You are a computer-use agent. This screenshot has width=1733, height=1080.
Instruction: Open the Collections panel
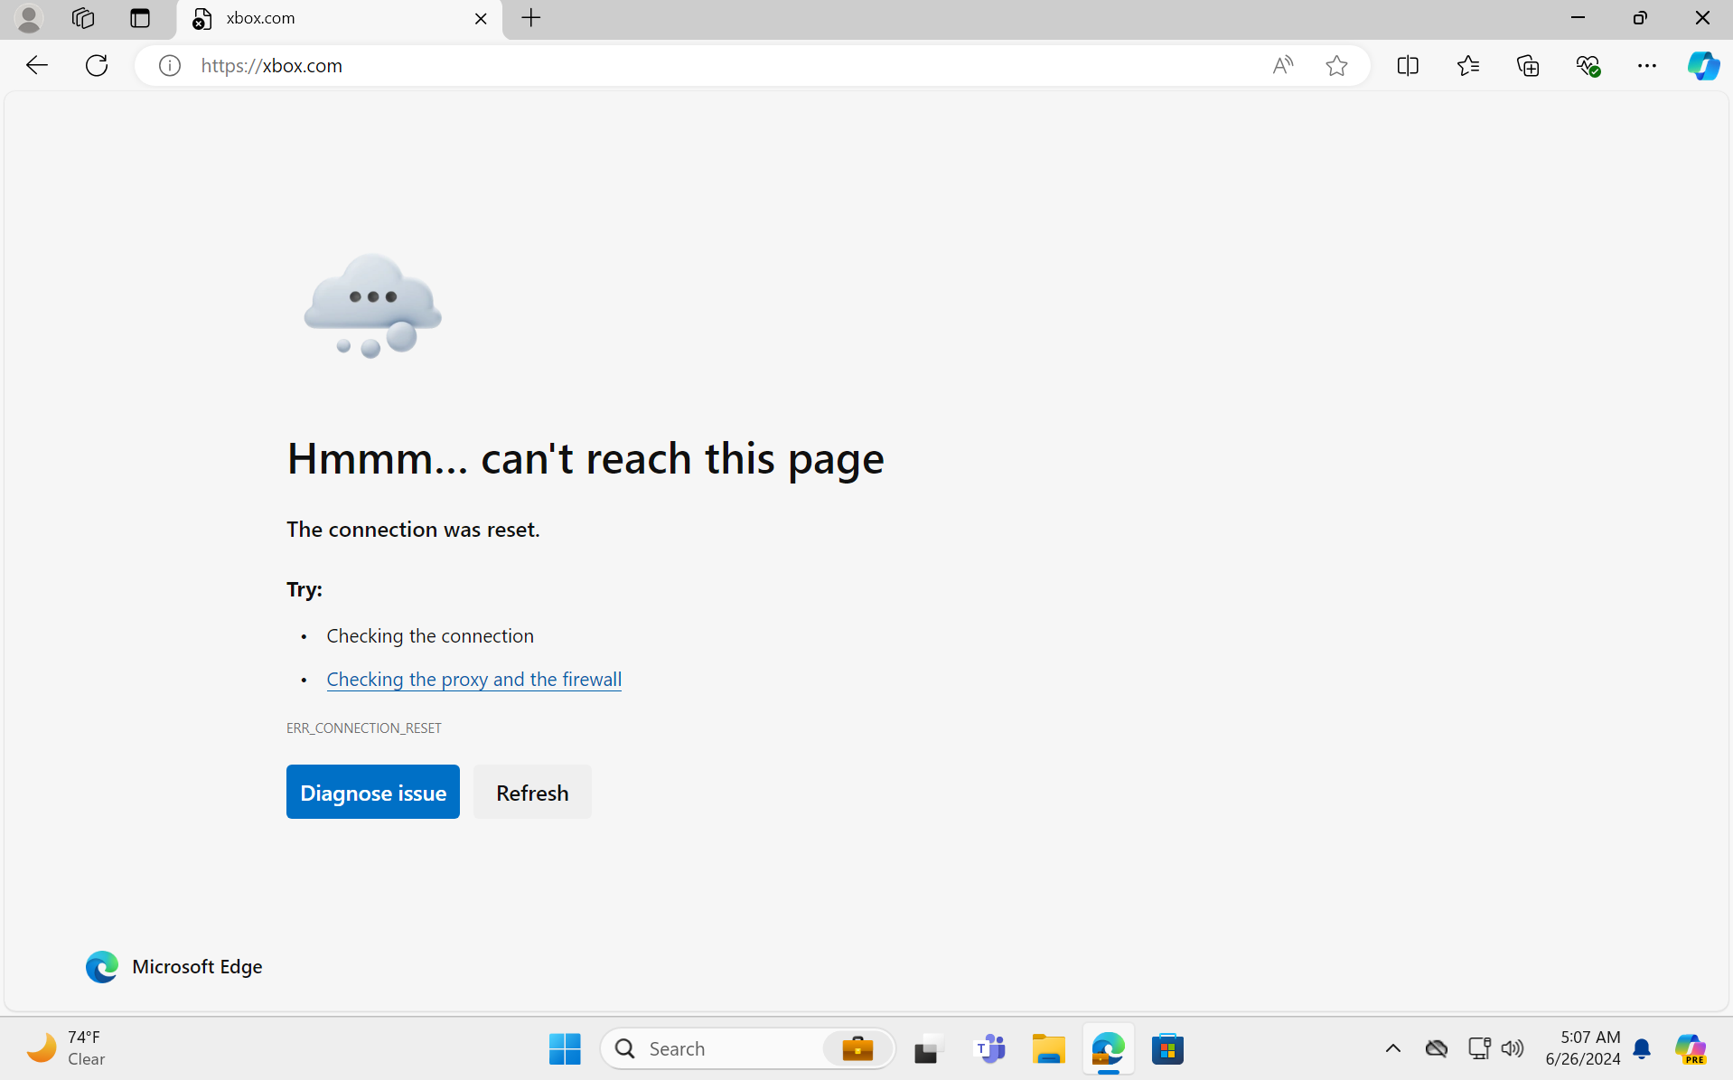point(1527,65)
